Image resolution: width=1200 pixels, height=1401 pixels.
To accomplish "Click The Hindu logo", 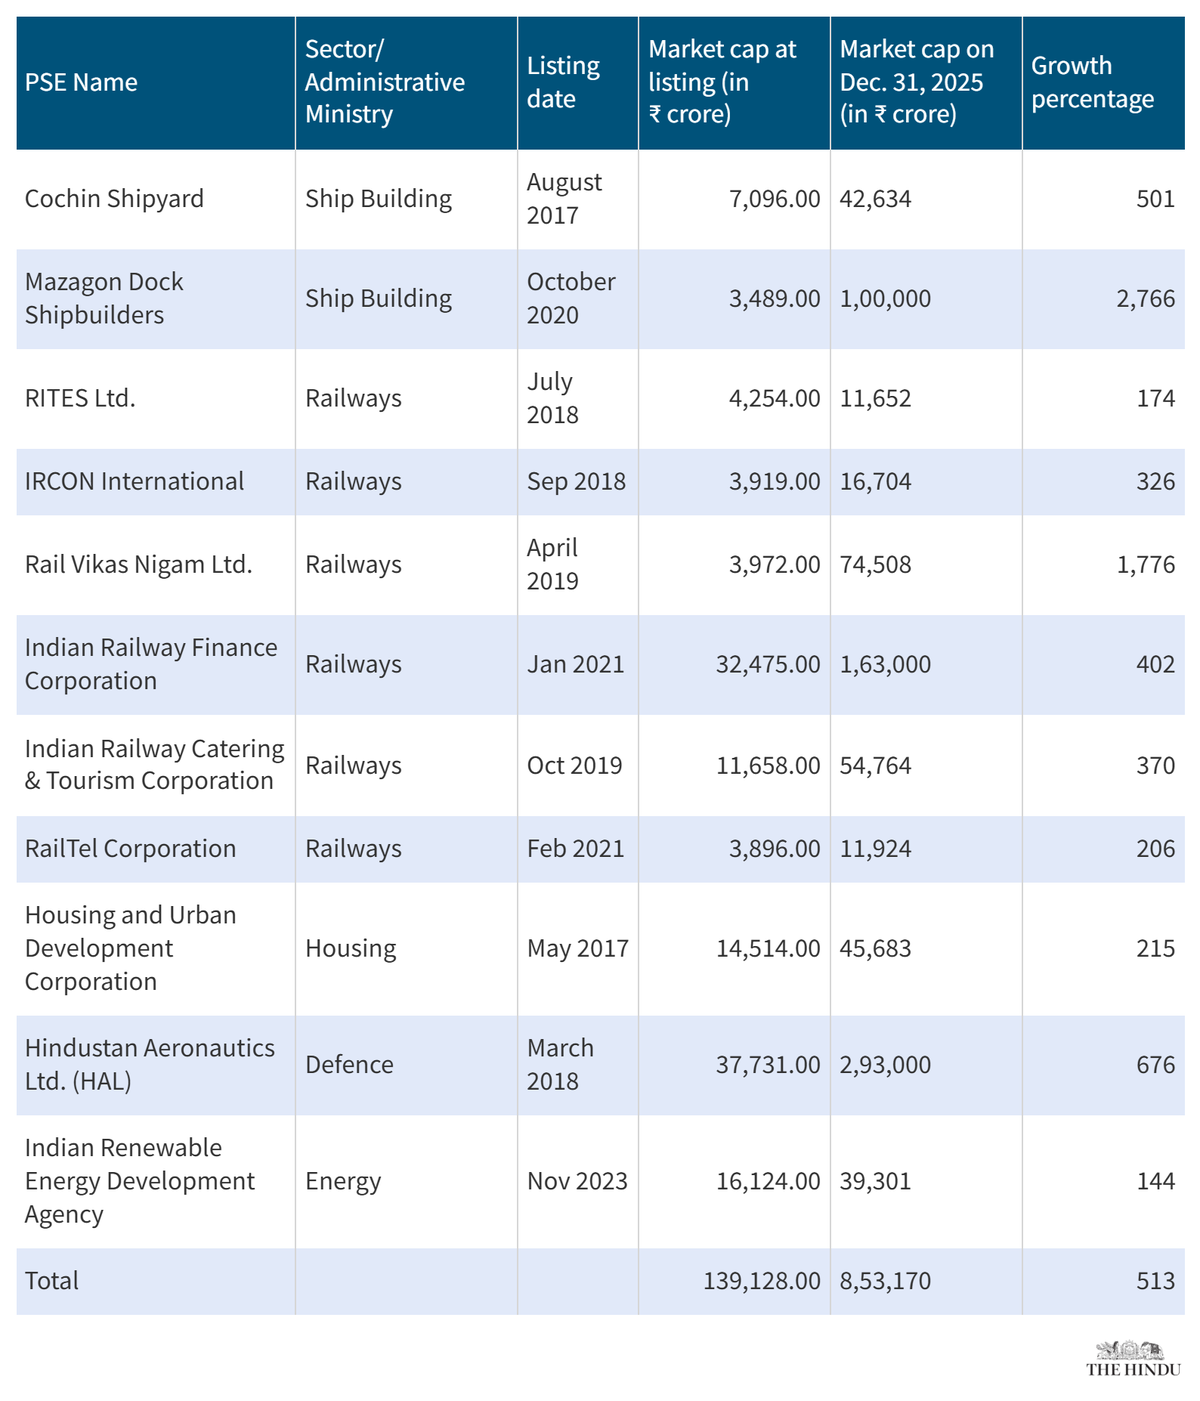I will click(1133, 1360).
